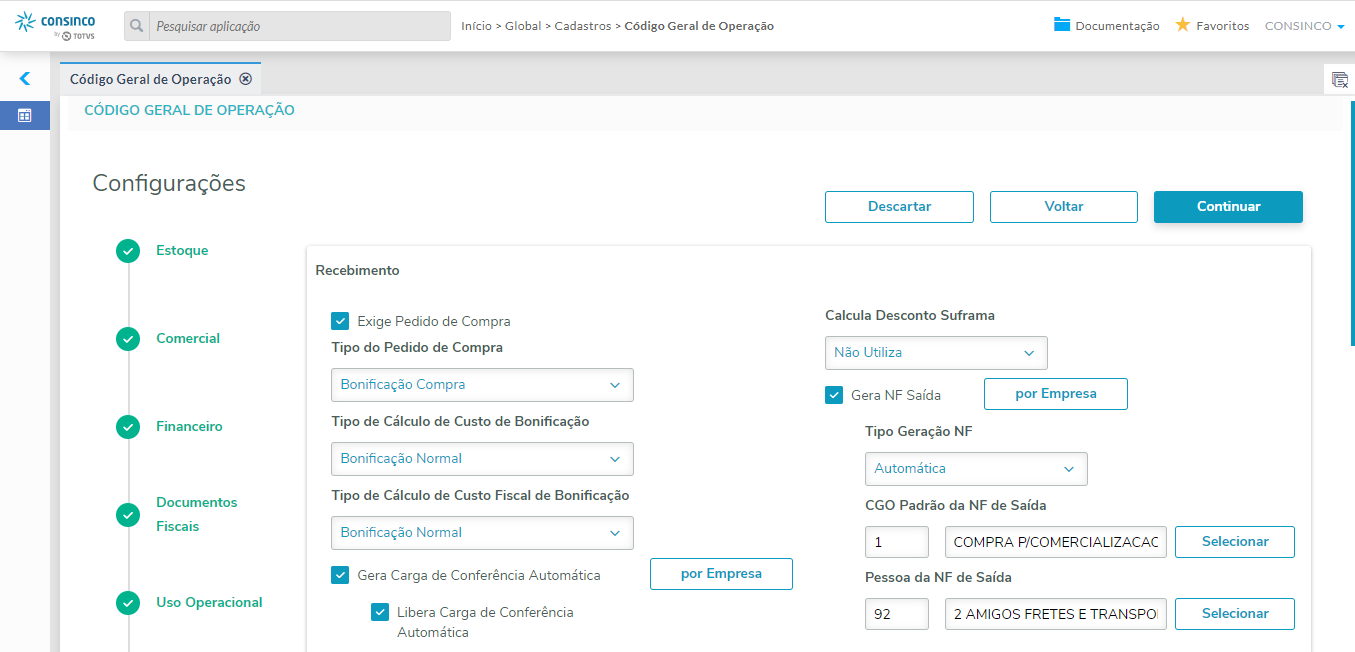Viewport: 1355px width, 652px height.
Task: Close the Código Geral de Operação tab
Action: point(245,79)
